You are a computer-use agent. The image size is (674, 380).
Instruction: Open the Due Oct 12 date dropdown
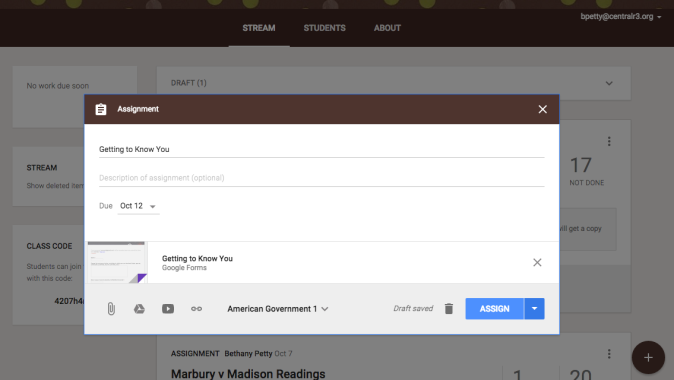tap(138, 206)
